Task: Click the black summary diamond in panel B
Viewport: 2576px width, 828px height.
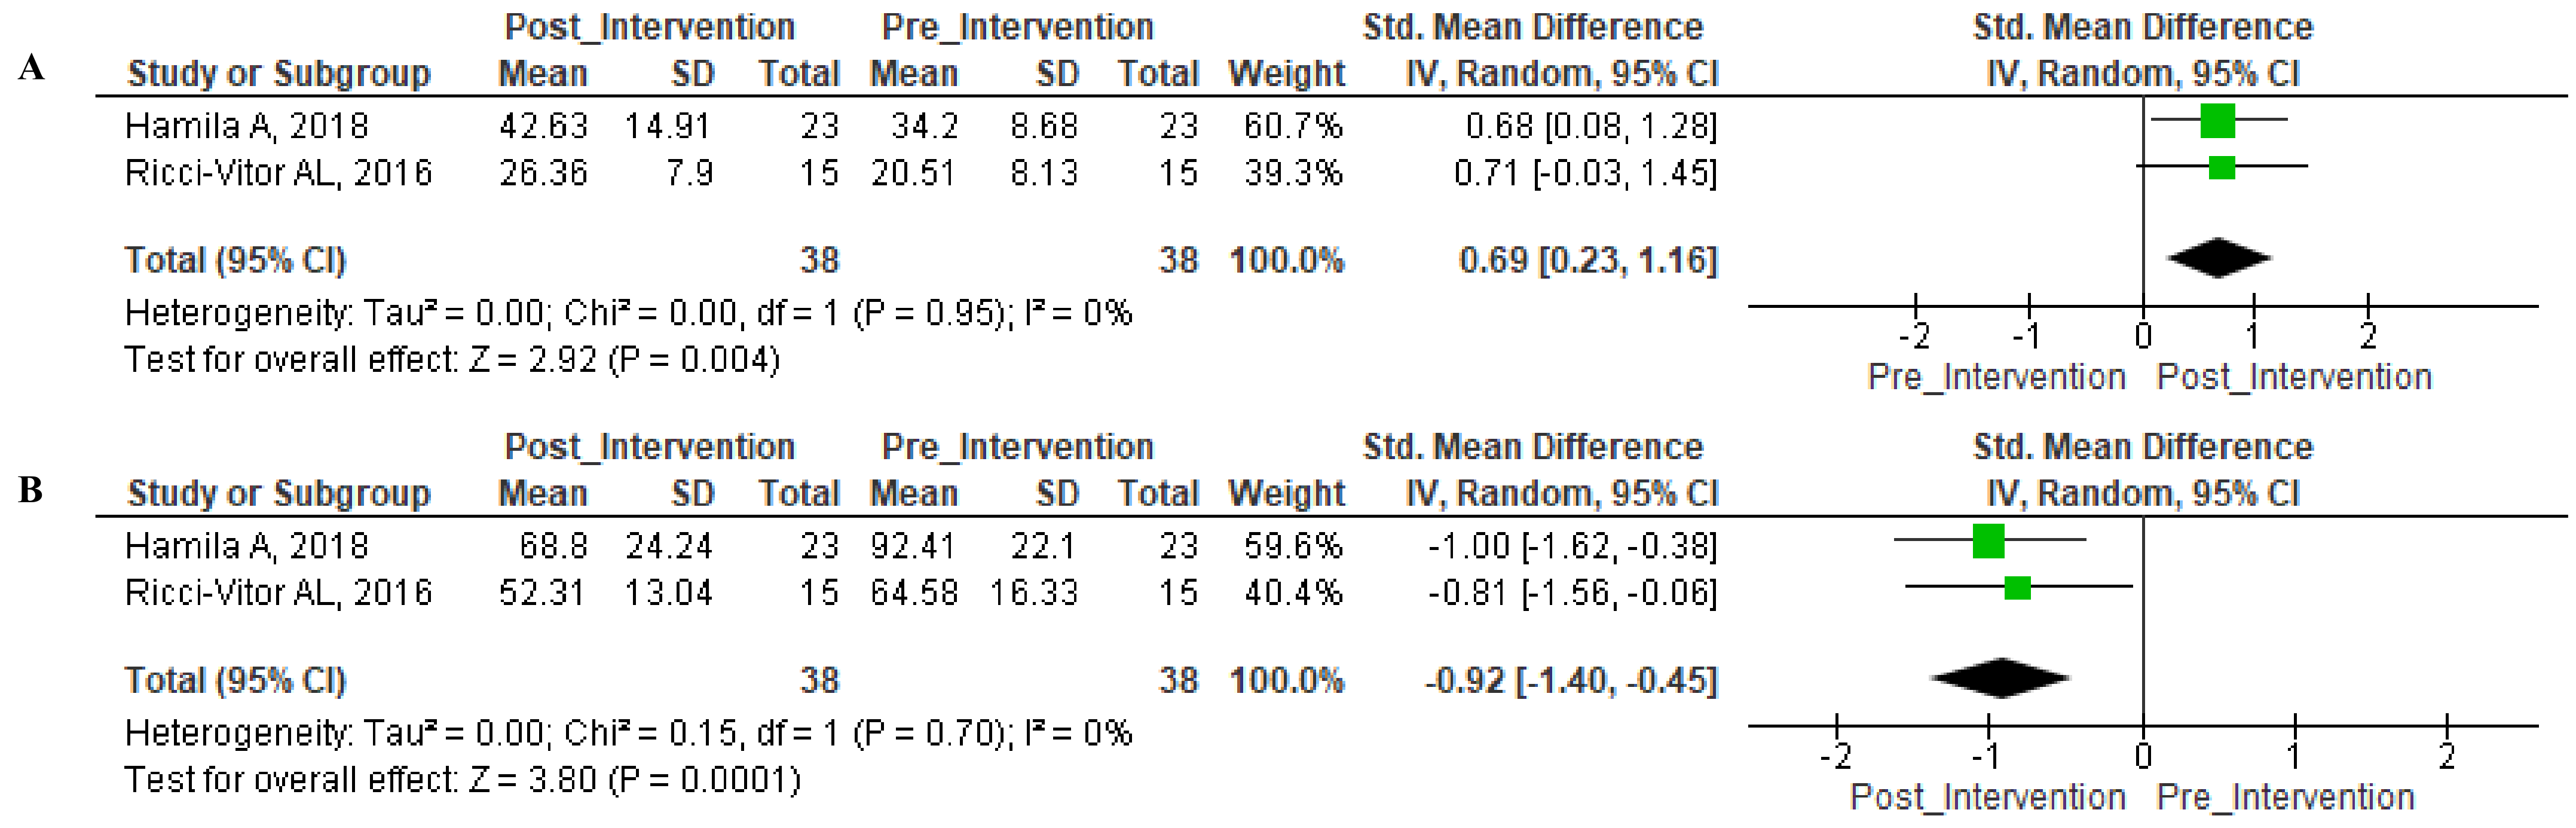Action: [2000, 678]
